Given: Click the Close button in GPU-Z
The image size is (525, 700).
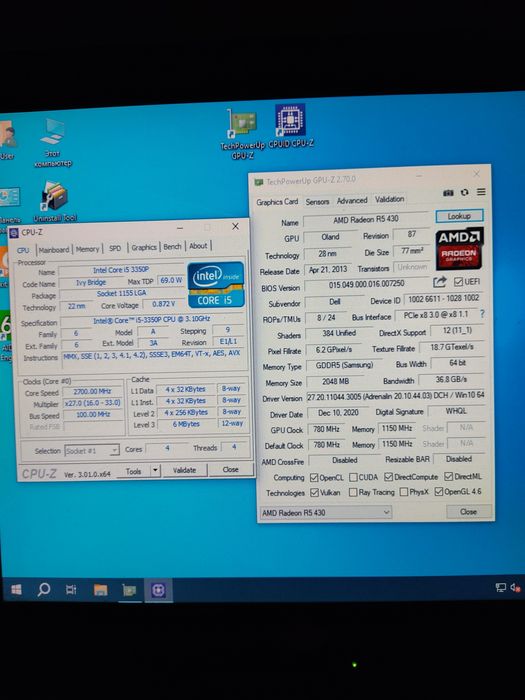Looking at the screenshot, I should pos(469,512).
